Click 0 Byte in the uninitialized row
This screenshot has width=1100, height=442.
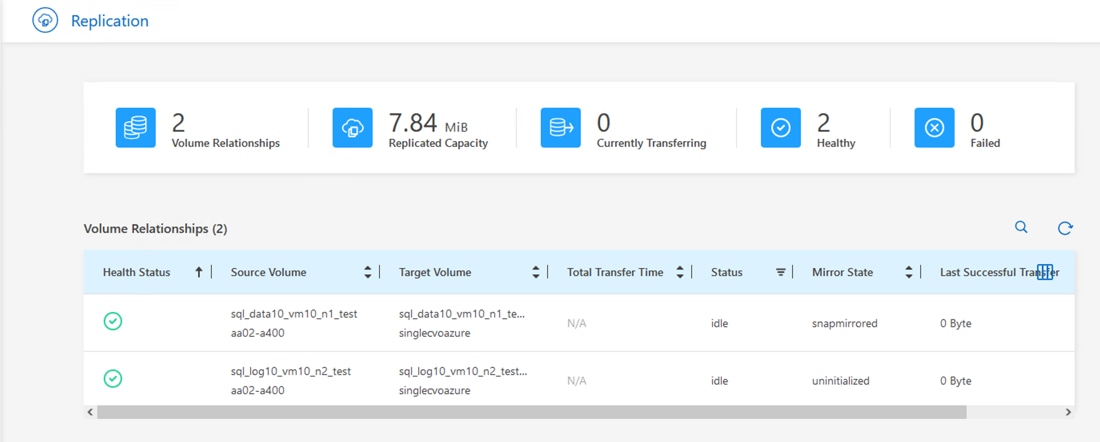click(x=955, y=381)
